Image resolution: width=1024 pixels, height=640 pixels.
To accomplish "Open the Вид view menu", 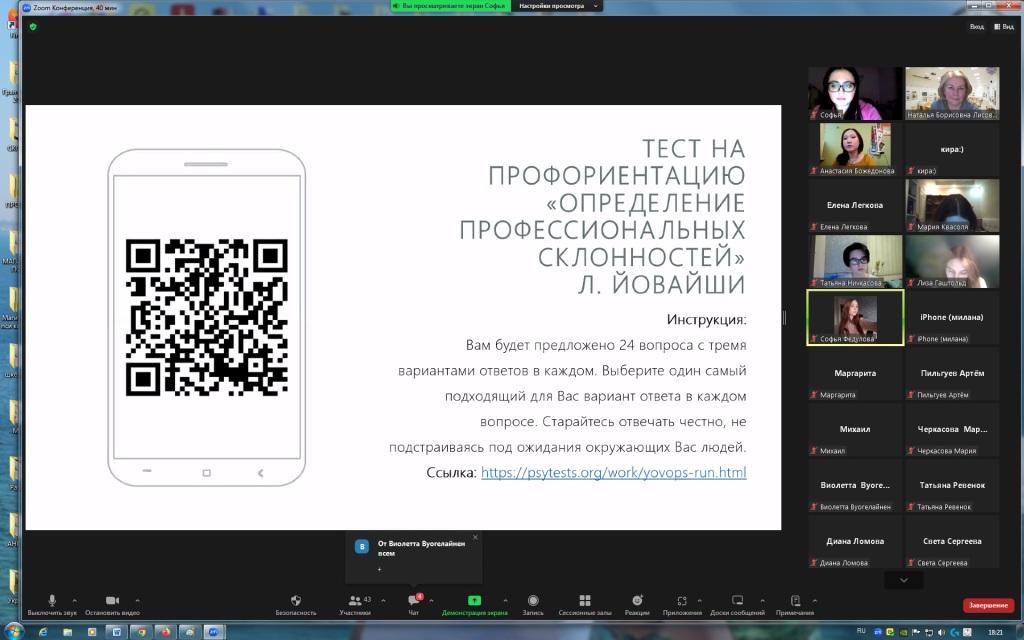I will point(1004,27).
